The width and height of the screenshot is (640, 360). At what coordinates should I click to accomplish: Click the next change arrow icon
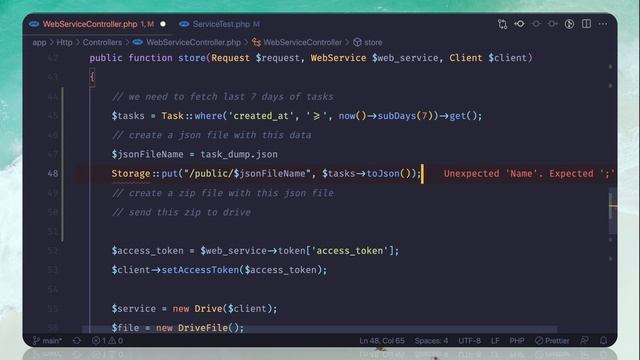click(553, 24)
